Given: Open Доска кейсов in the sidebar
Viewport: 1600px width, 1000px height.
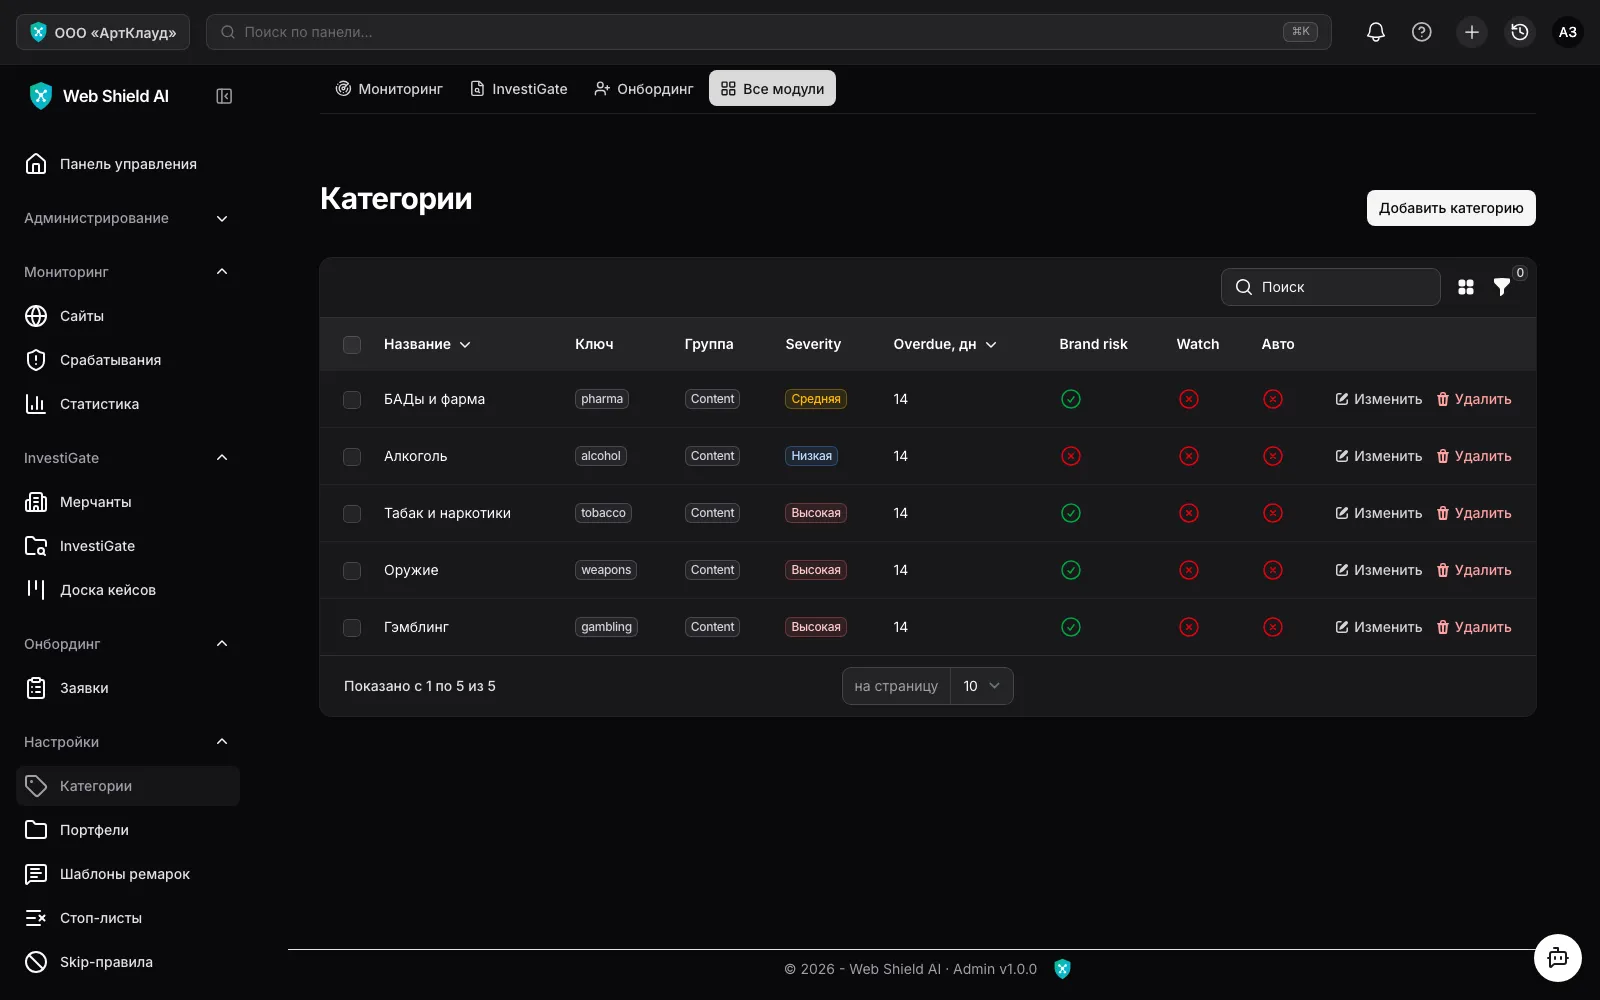Looking at the screenshot, I should (128, 590).
